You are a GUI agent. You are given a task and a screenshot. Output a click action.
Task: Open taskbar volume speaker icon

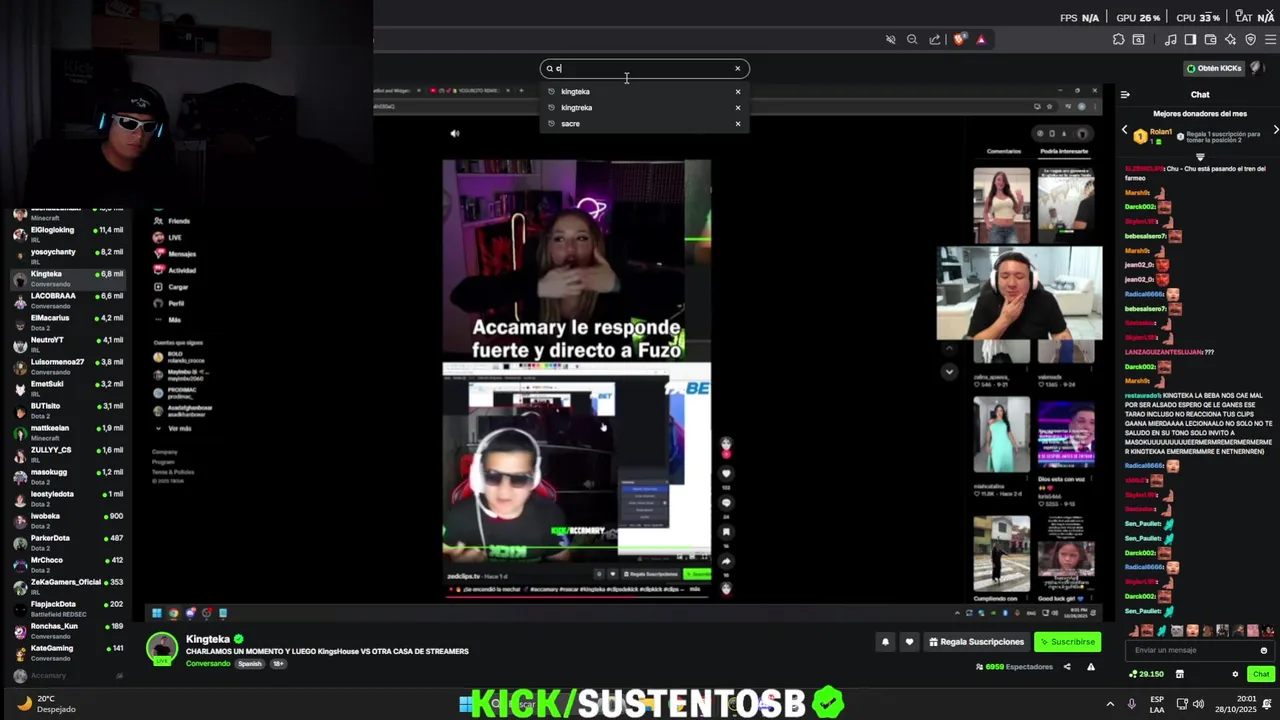pos(1198,704)
